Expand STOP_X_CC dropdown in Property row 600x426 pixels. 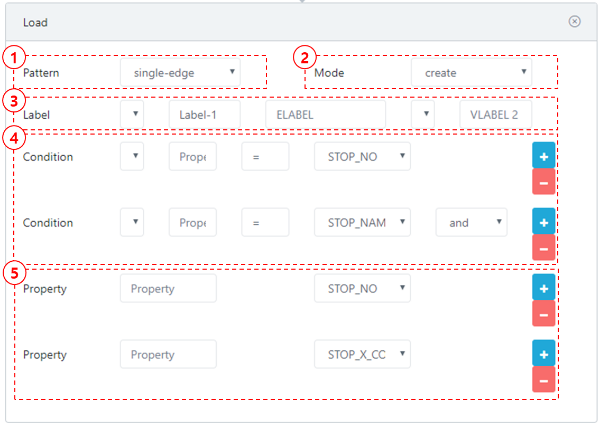coord(361,355)
